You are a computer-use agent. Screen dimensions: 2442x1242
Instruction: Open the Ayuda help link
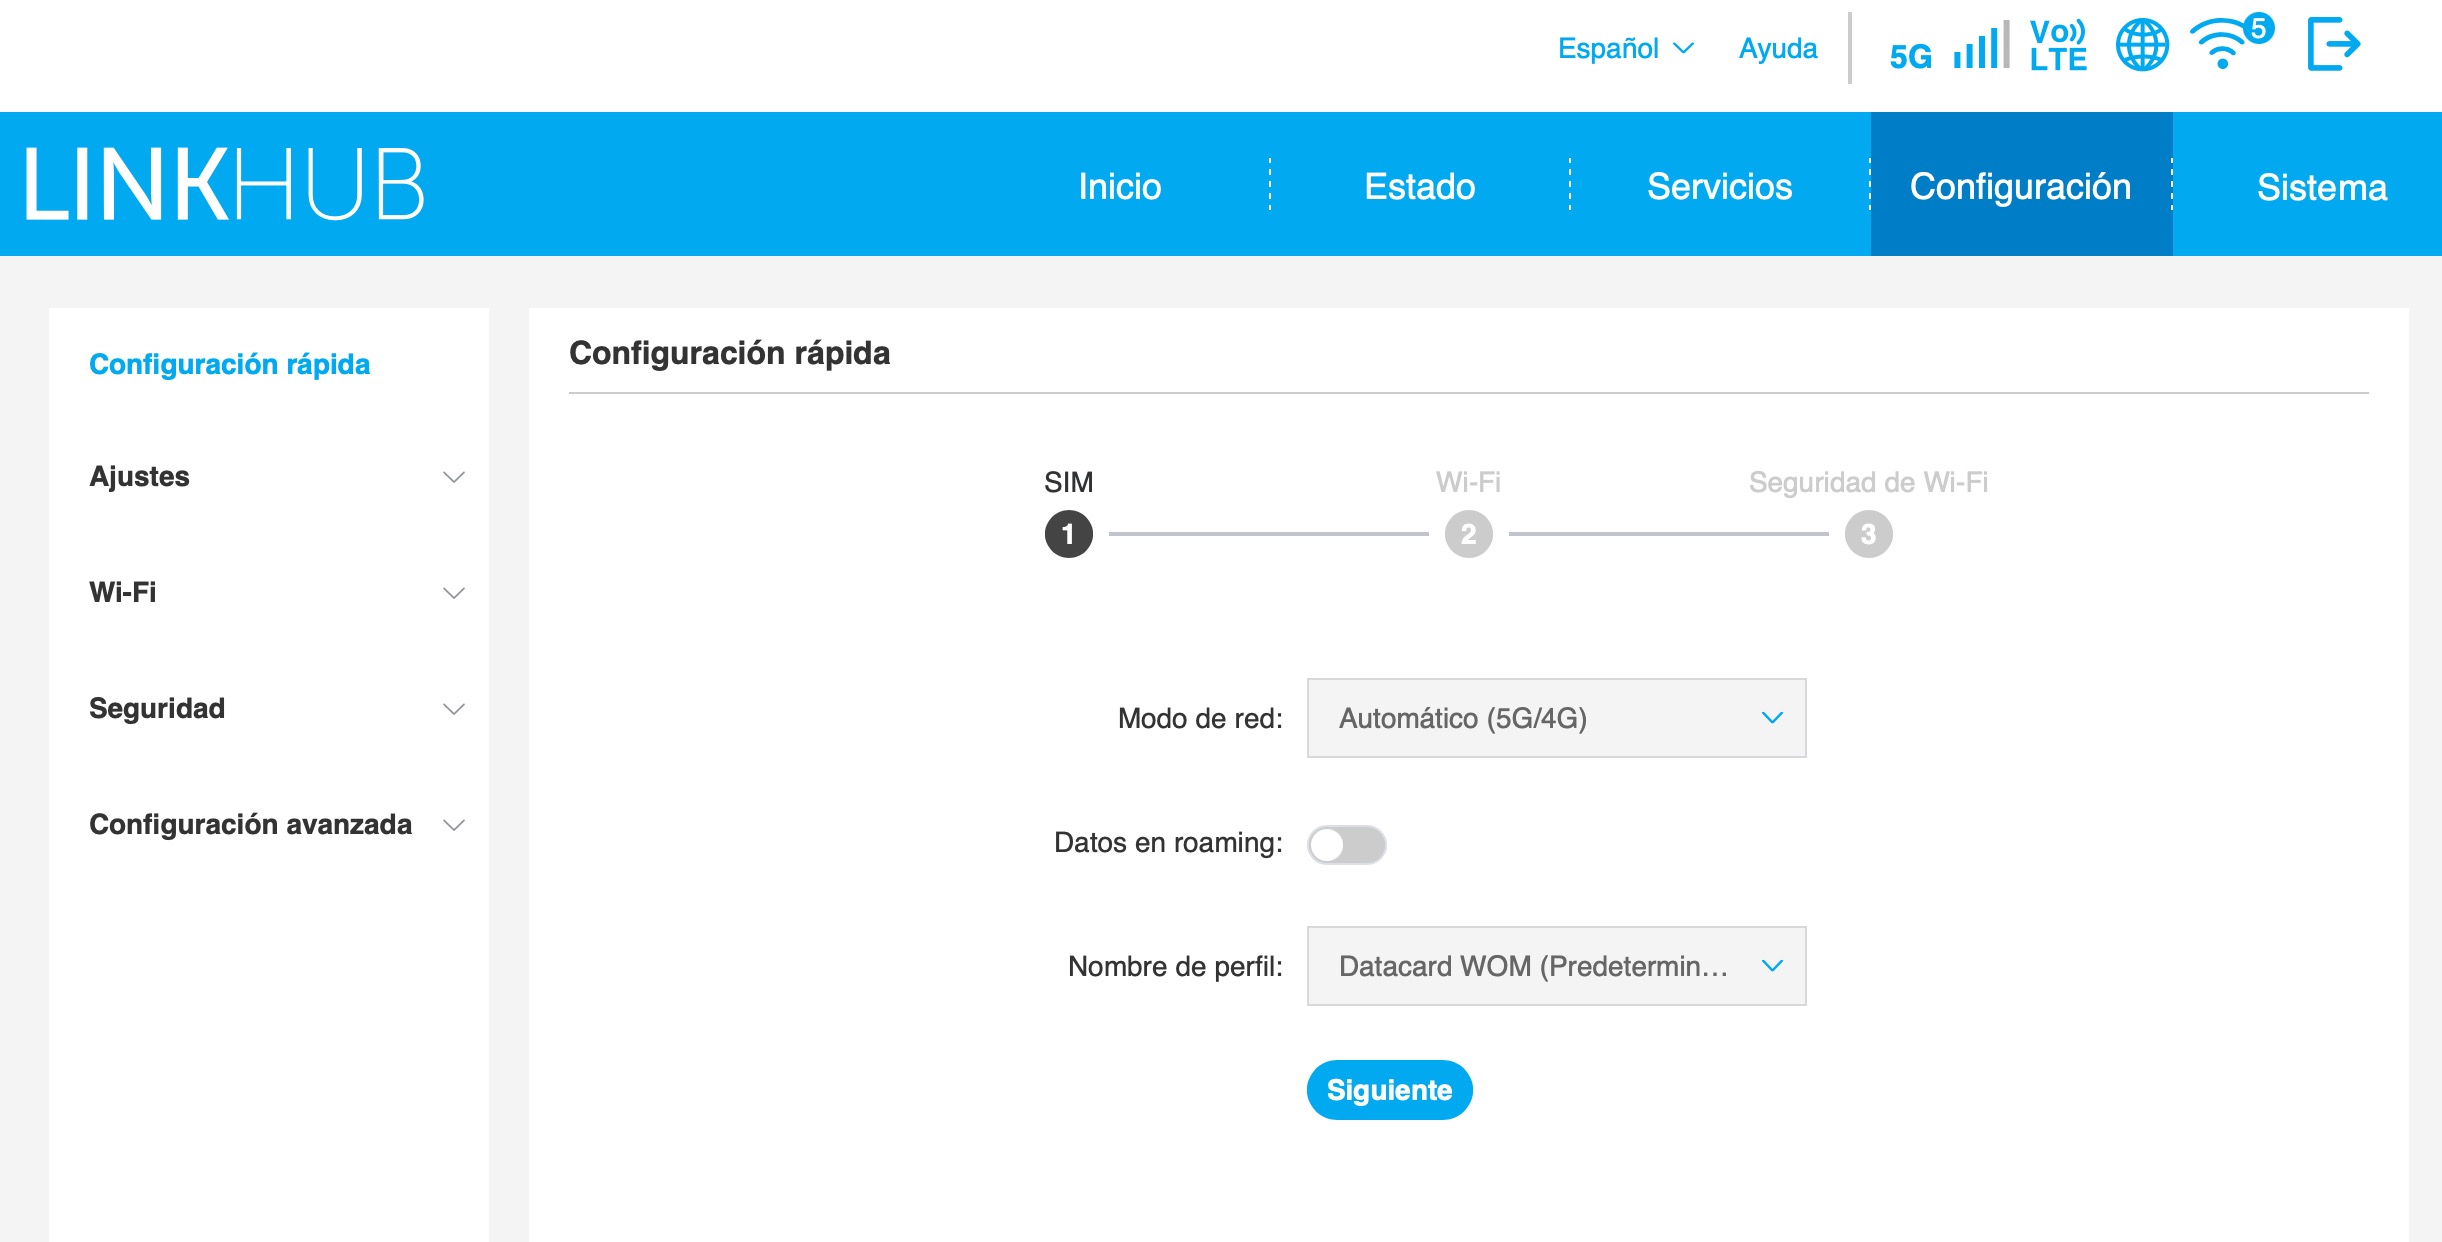point(1777,48)
